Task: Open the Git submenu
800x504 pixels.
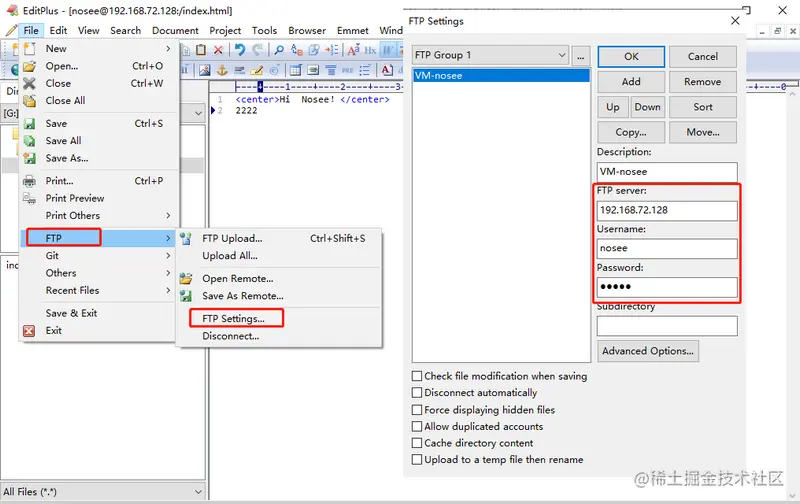Action: coord(99,256)
